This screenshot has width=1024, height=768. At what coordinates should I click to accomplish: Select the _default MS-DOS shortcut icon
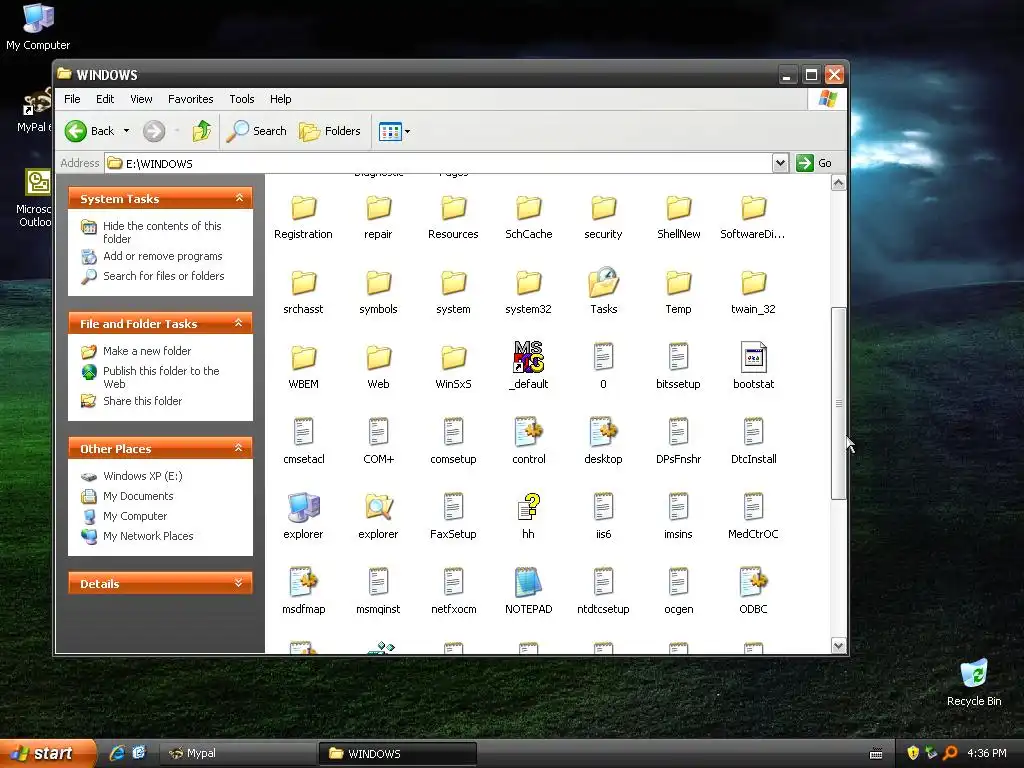tap(528, 357)
